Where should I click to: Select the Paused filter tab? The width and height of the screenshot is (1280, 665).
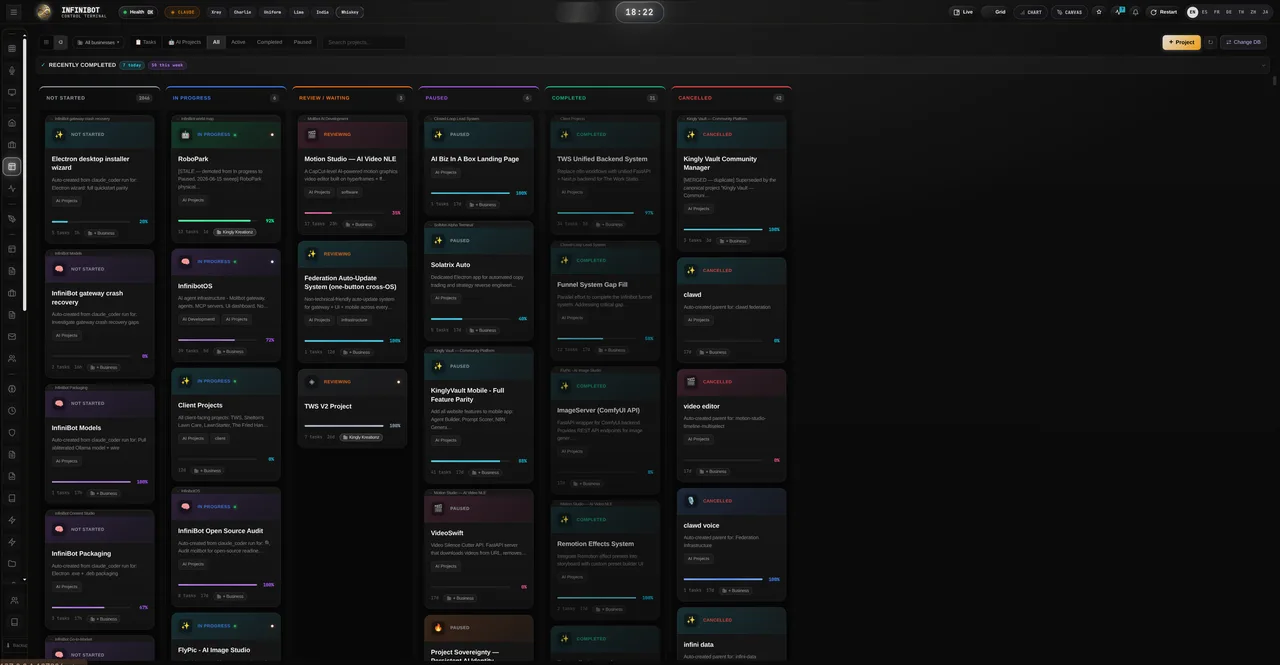pos(302,42)
